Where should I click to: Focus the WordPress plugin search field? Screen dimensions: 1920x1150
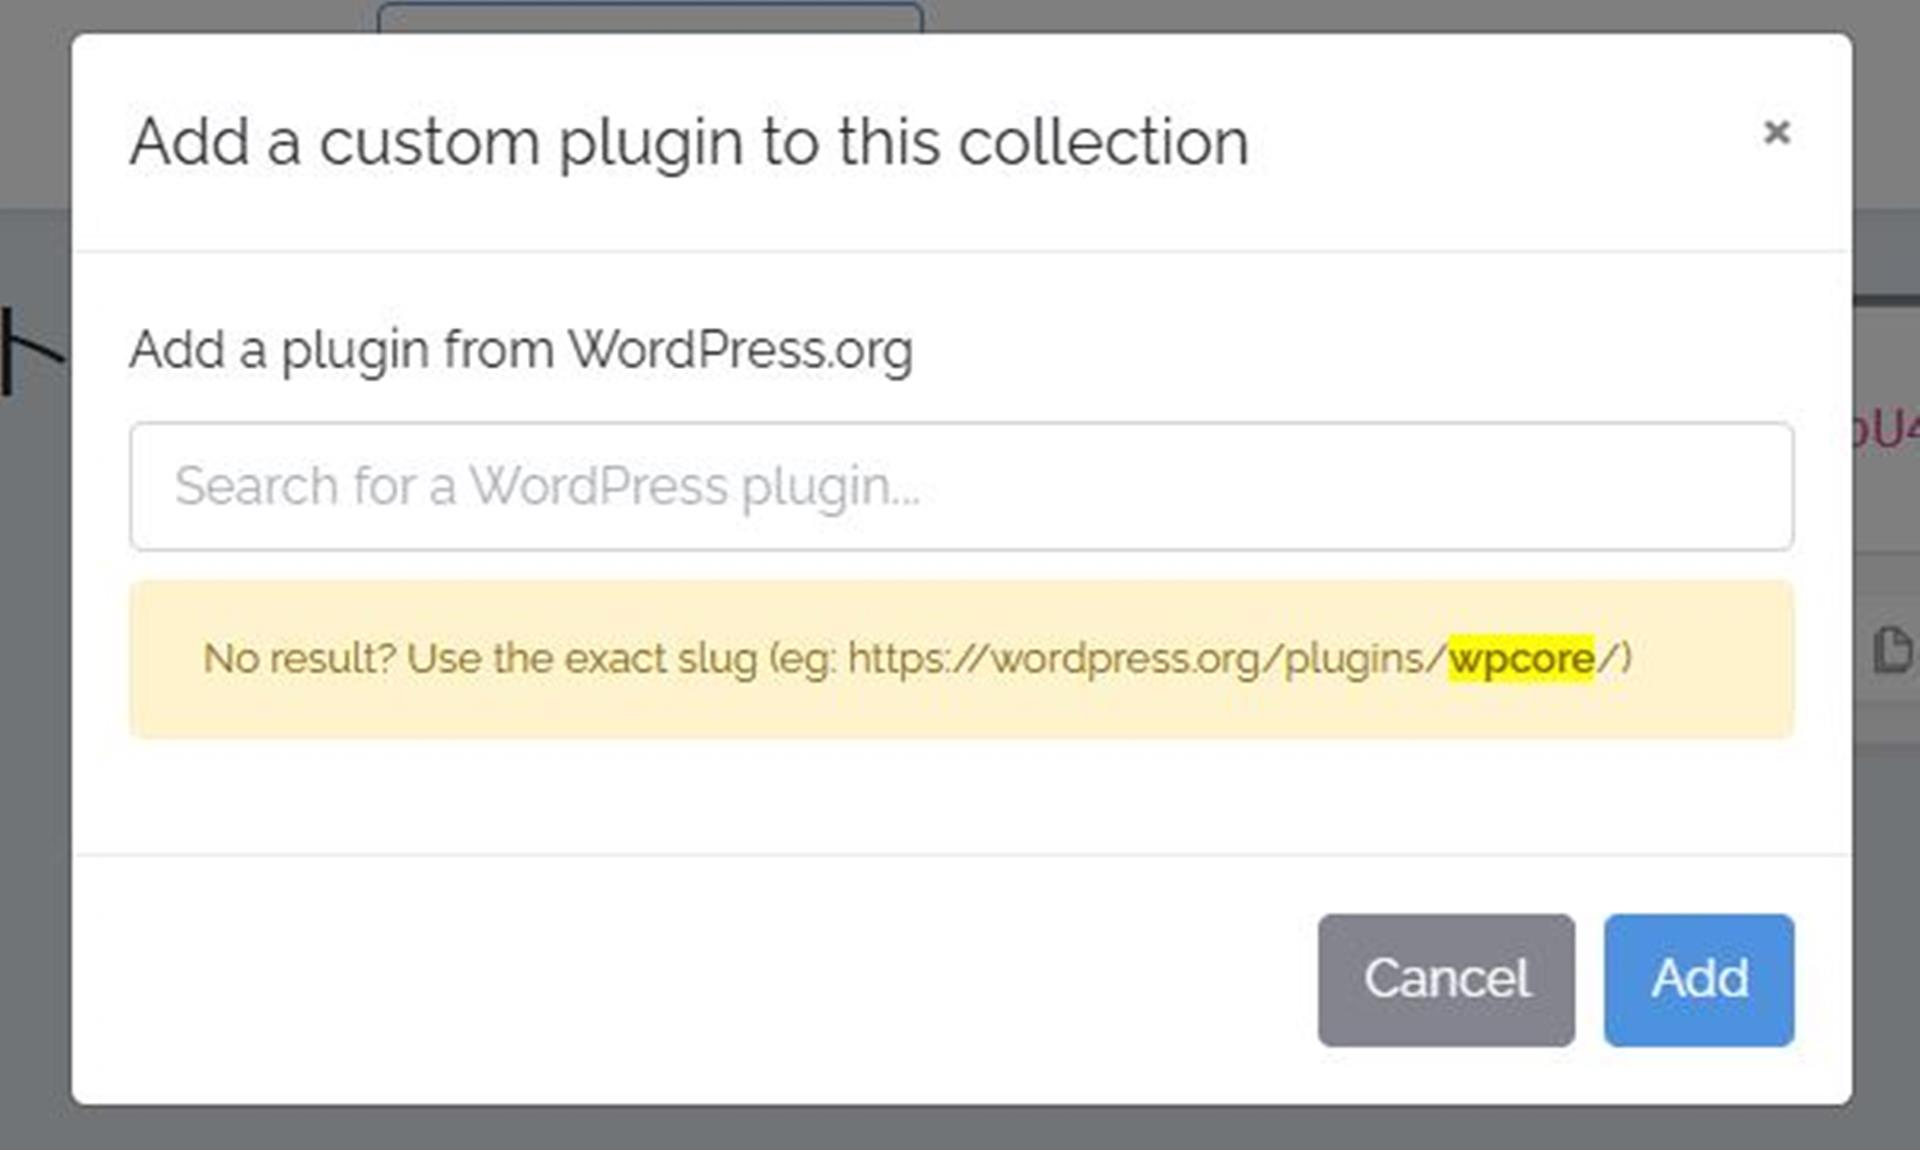(960, 486)
